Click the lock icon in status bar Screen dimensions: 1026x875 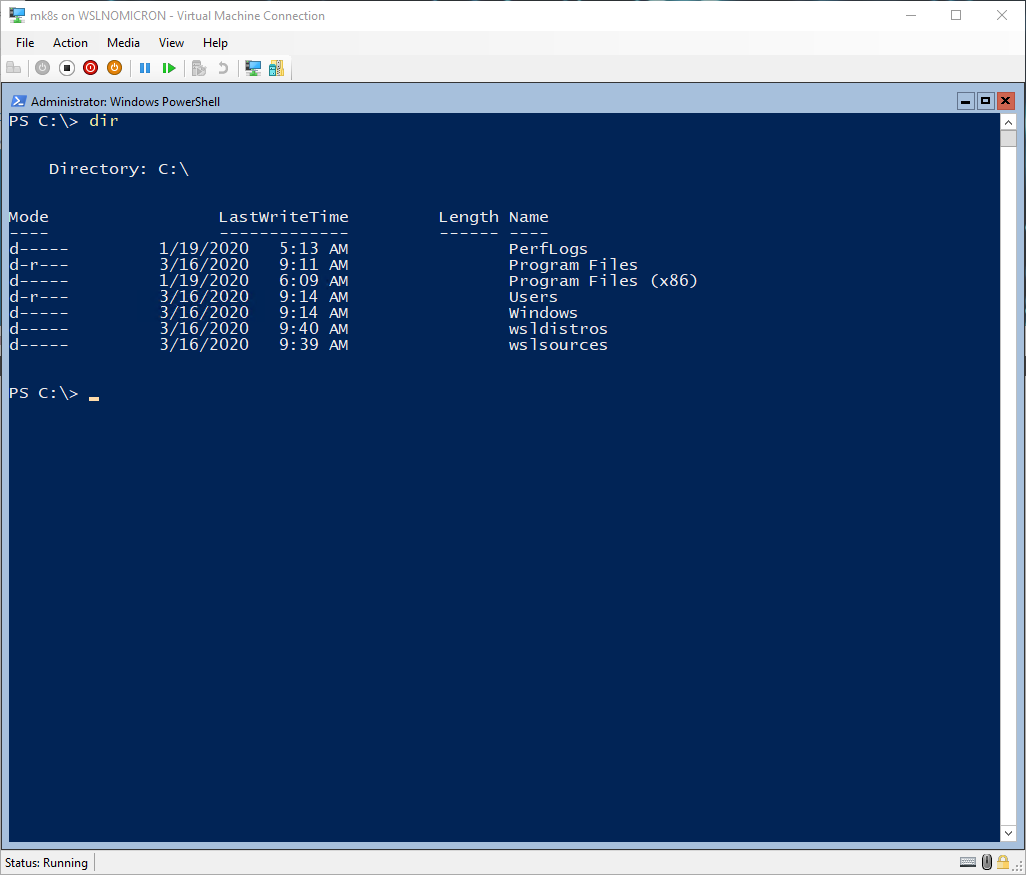pos(1003,862)
